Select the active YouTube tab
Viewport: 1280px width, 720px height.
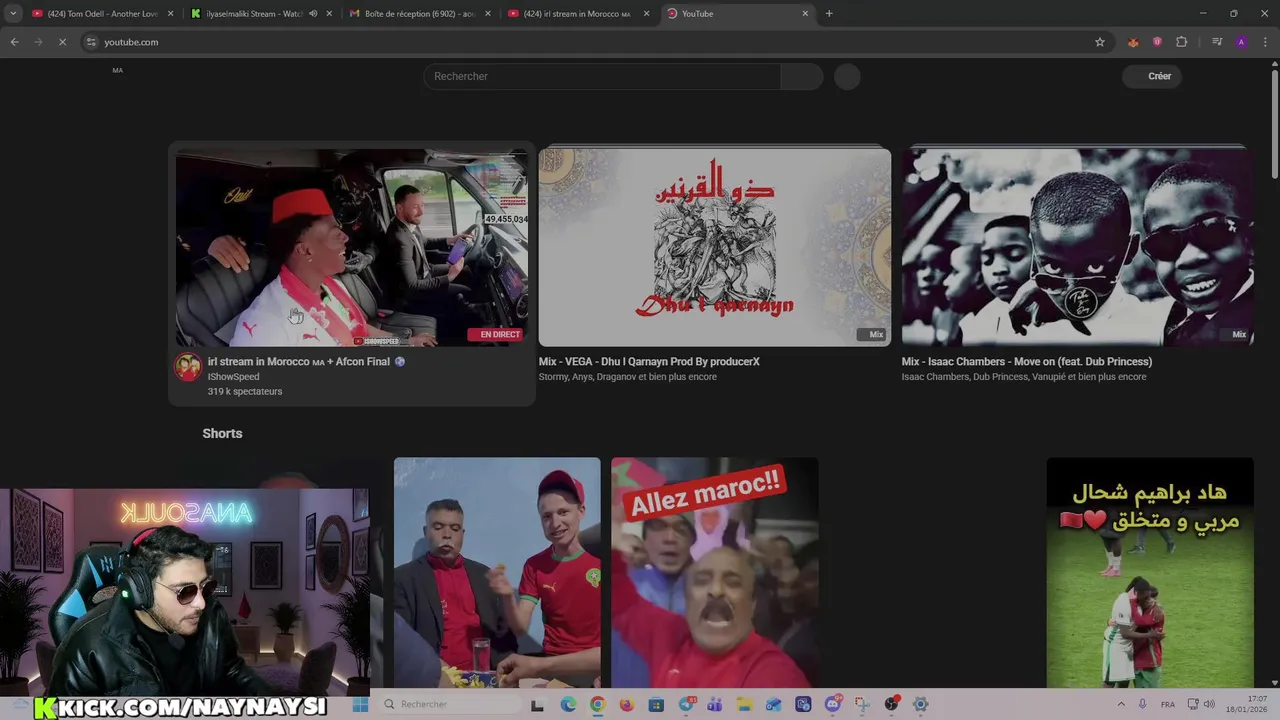coord(737,14)
